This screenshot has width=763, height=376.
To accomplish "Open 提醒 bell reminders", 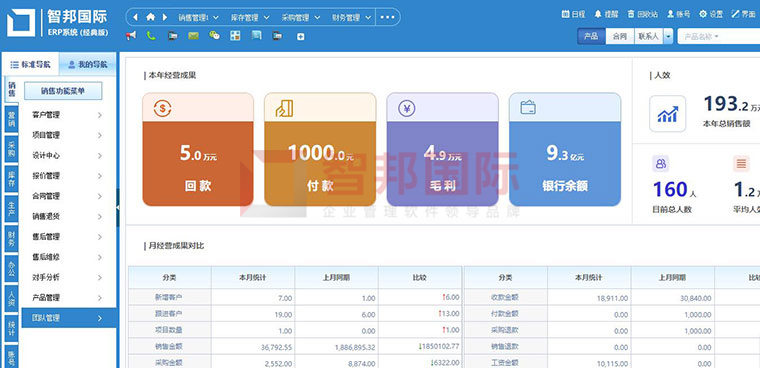I will click(606, 15).
